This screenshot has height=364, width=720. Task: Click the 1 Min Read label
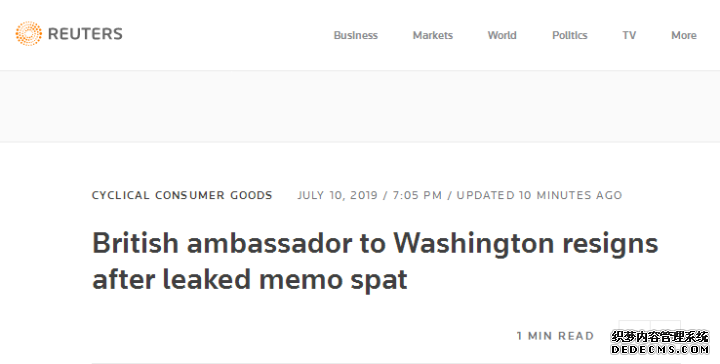pos(555,336)
